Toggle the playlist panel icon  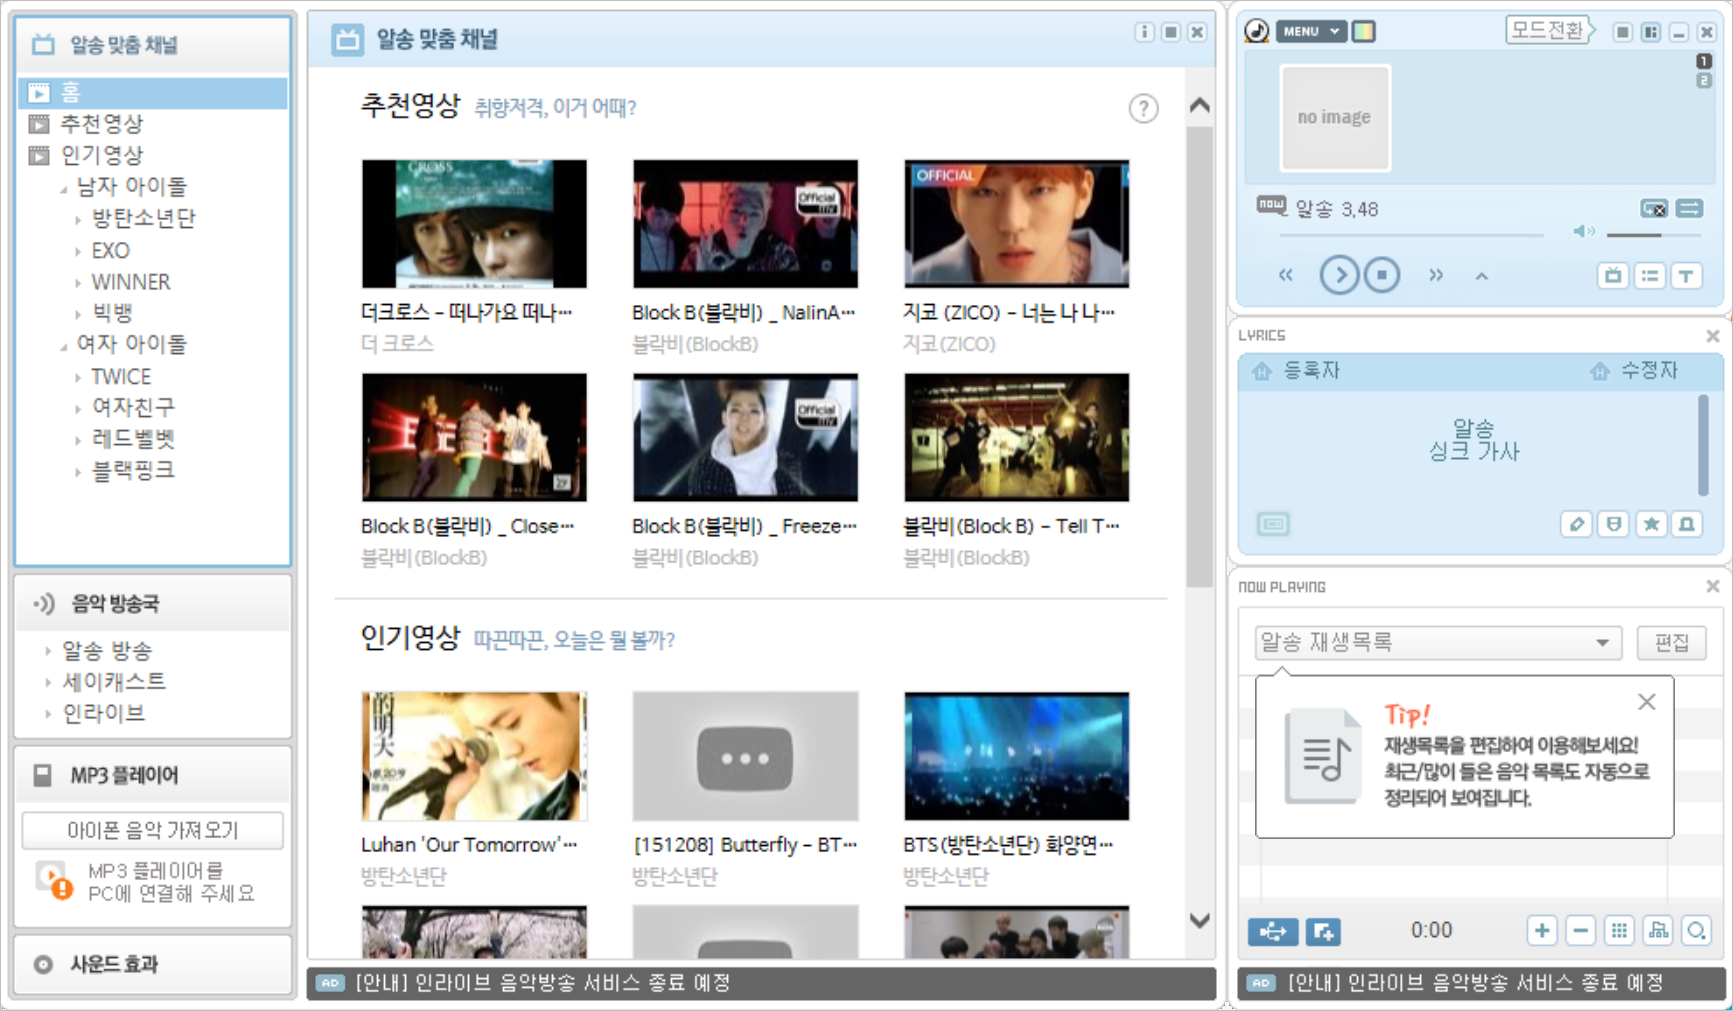point(1650,276)
